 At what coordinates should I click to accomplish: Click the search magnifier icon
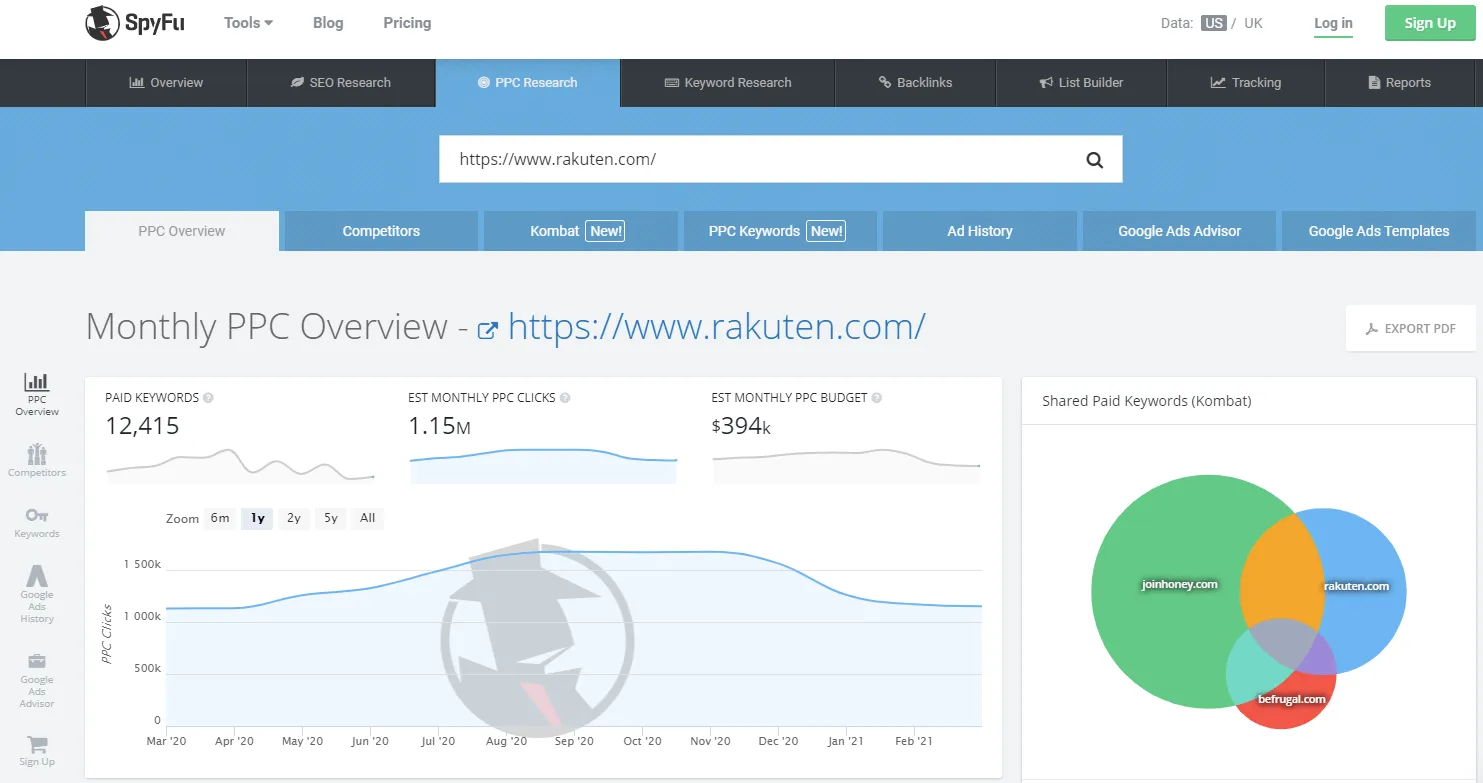coord(1094,160)
